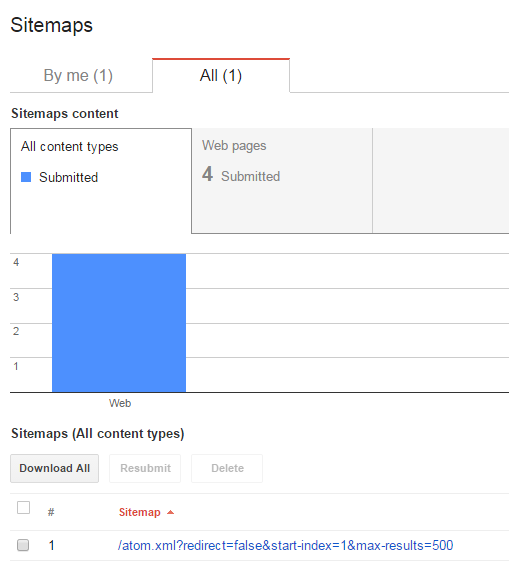This screenshot has height=570, width=509.
Task: Click row number '1' in sitemap table
Action: tap(52, 545)
